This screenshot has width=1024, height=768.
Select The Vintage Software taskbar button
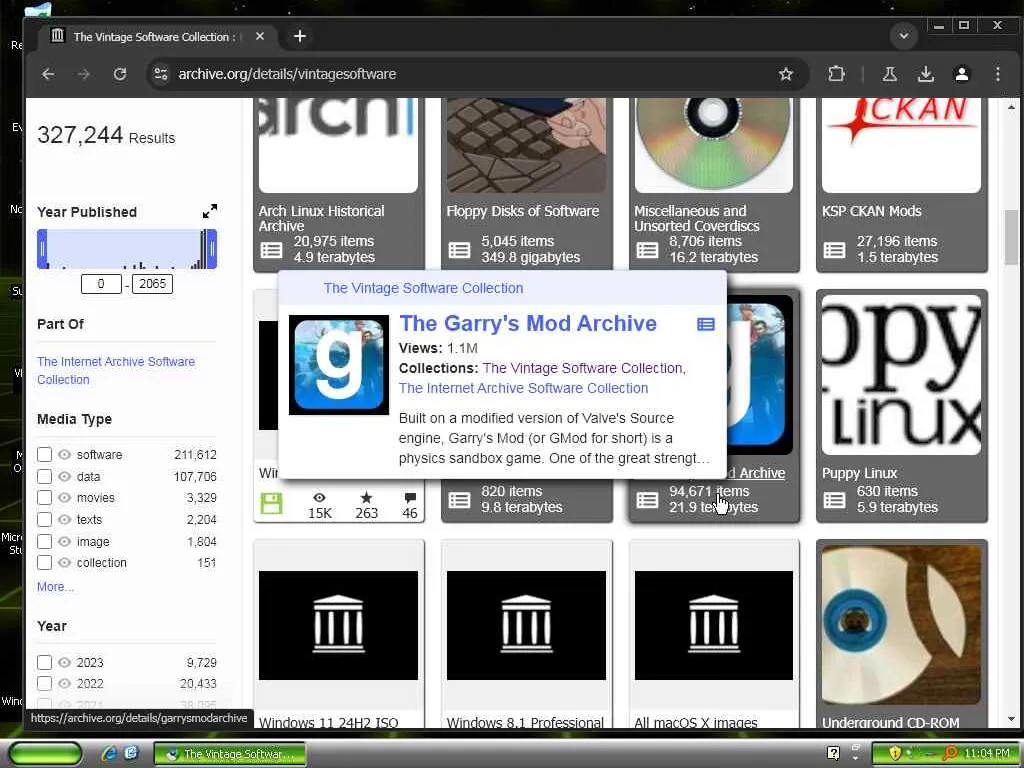click(x=230, y=754)
